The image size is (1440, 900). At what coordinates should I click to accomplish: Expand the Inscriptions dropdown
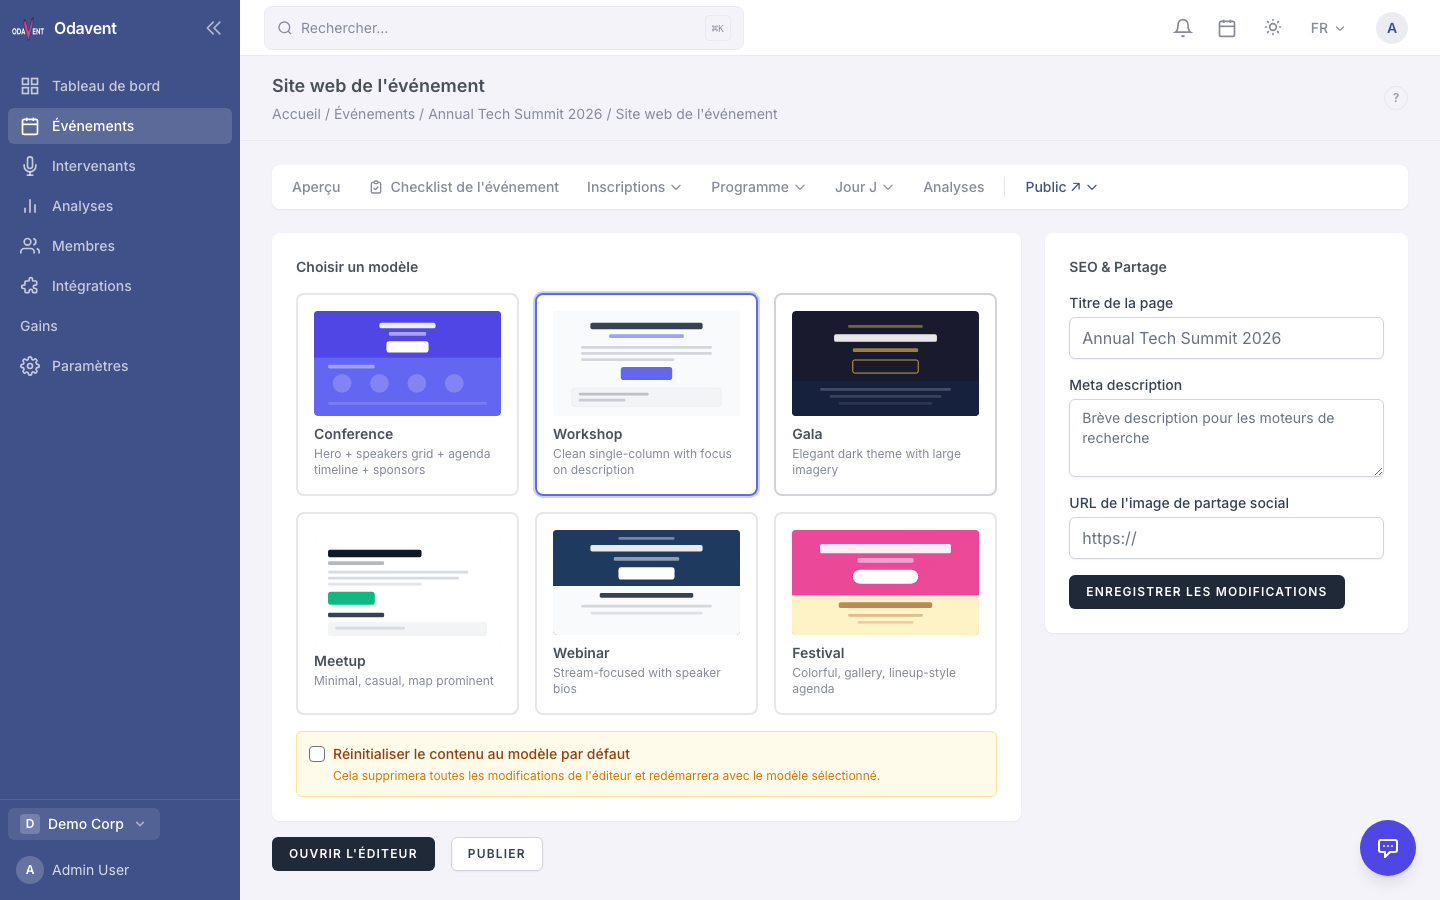(x=634, y=187)
